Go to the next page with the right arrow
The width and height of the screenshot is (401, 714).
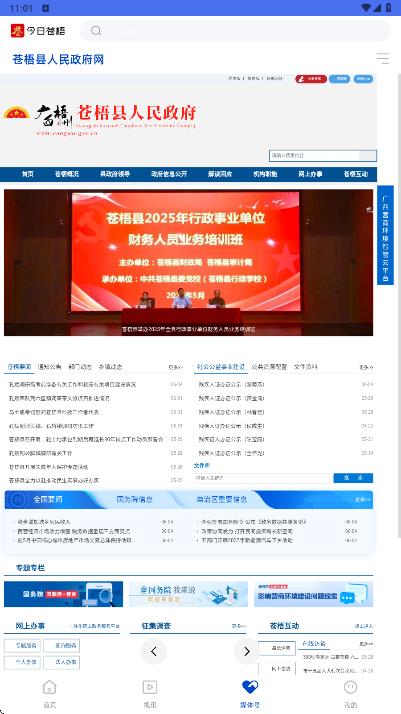(x=246, y=652)
